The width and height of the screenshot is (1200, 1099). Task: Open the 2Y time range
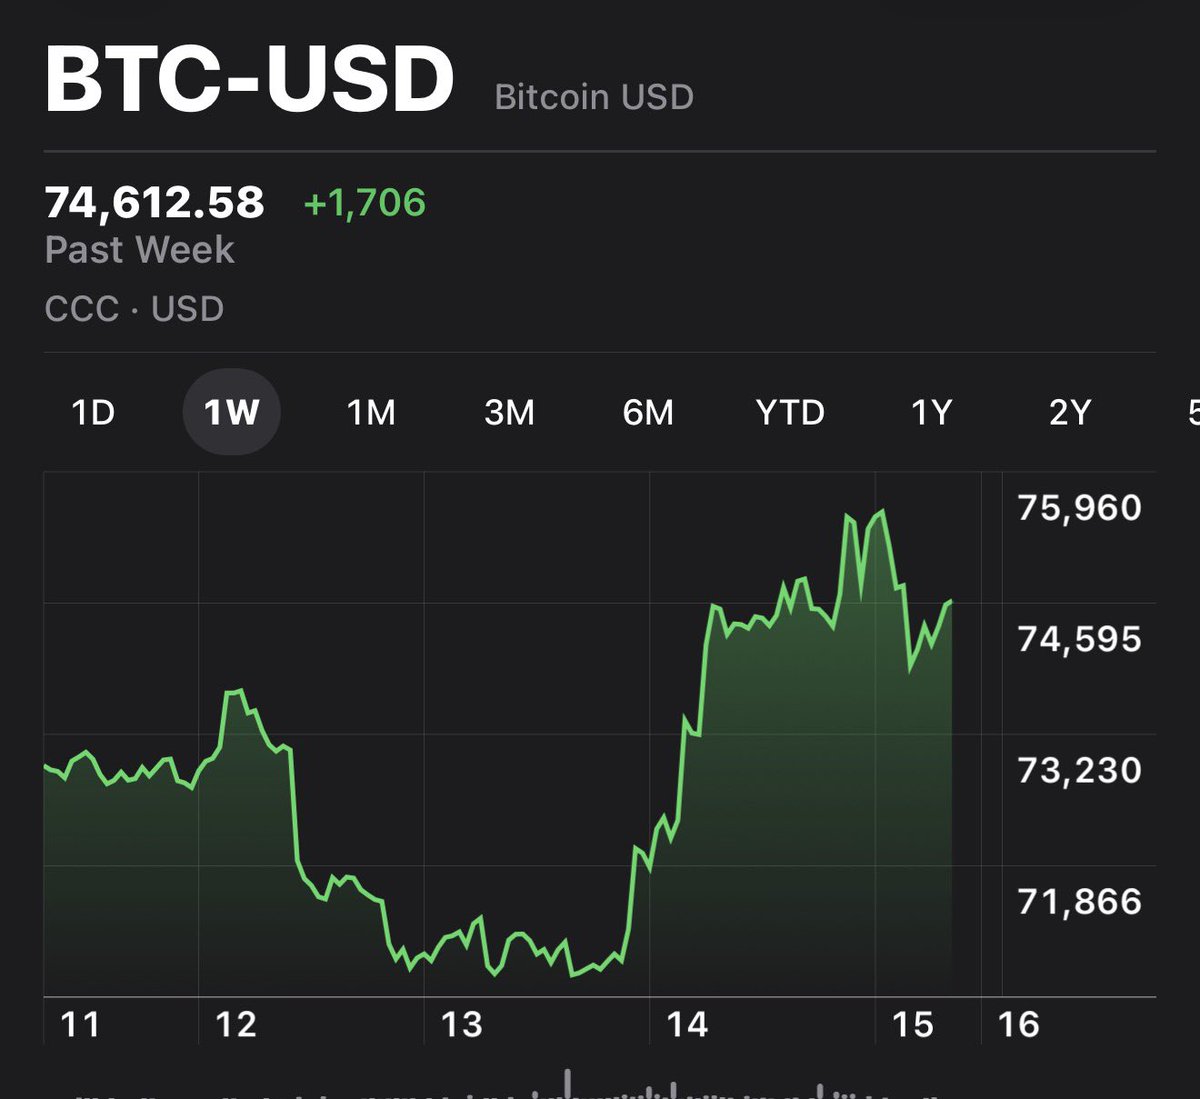click(x=1069, y=412)
